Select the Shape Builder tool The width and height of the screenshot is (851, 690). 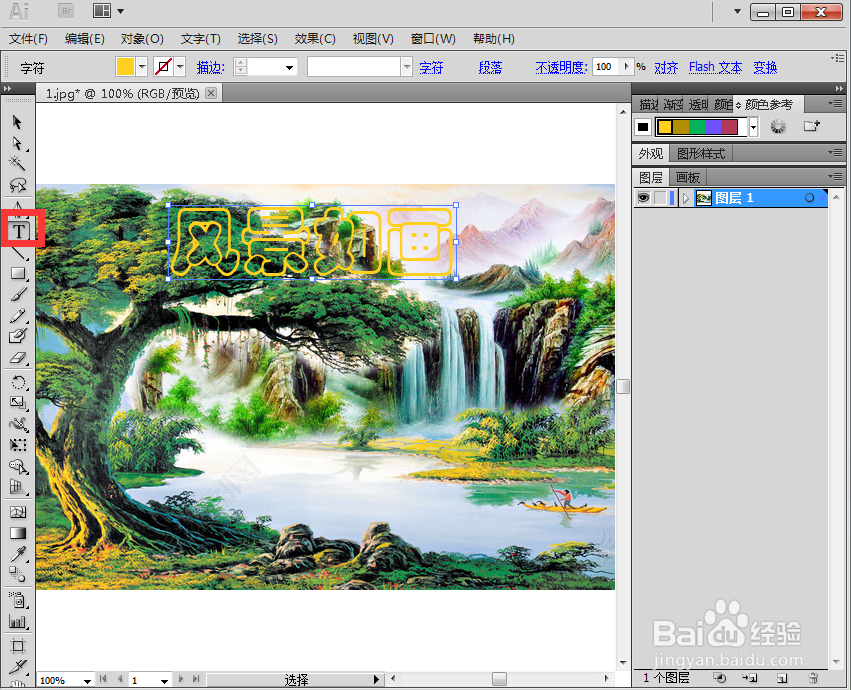pos(18,466)
